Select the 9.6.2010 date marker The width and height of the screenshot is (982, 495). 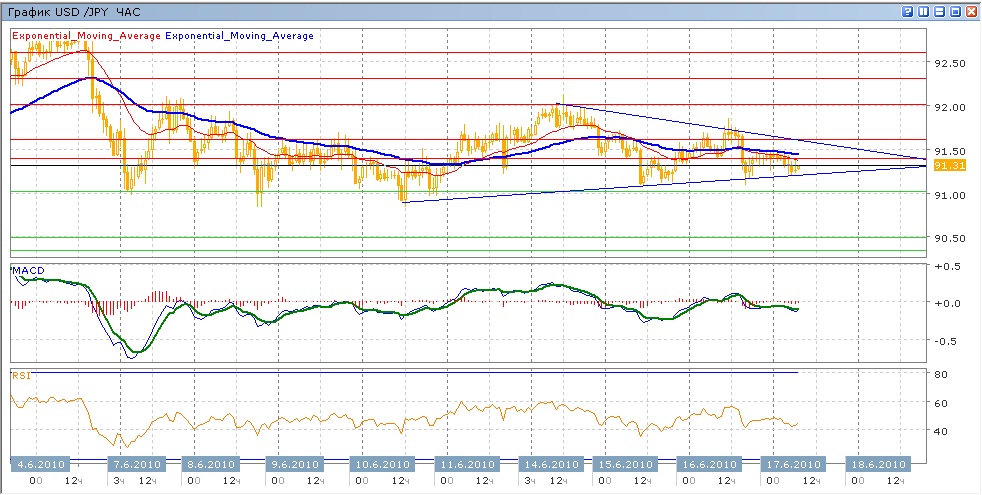[295, 465]
